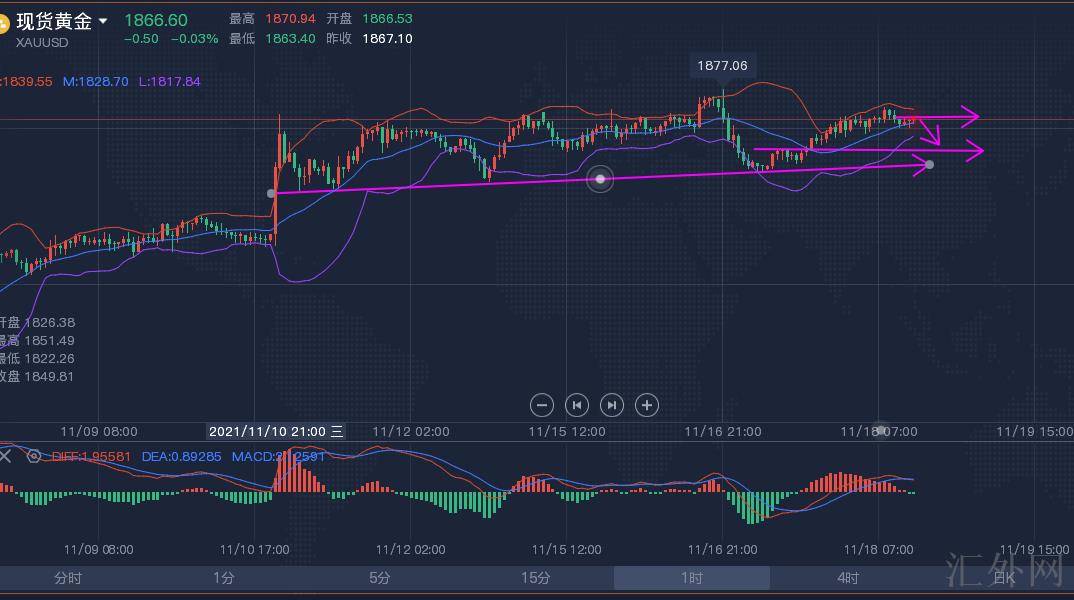Step forward to the next candle
Image resolution: width=1074 pixels, height=600 pixels.
pos(611,405)
